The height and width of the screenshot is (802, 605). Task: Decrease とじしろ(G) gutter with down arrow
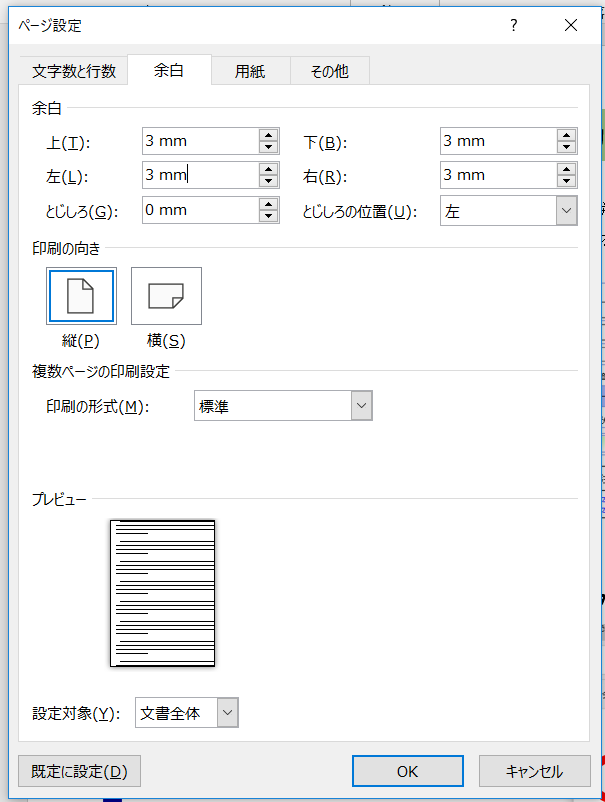[268, 216]
